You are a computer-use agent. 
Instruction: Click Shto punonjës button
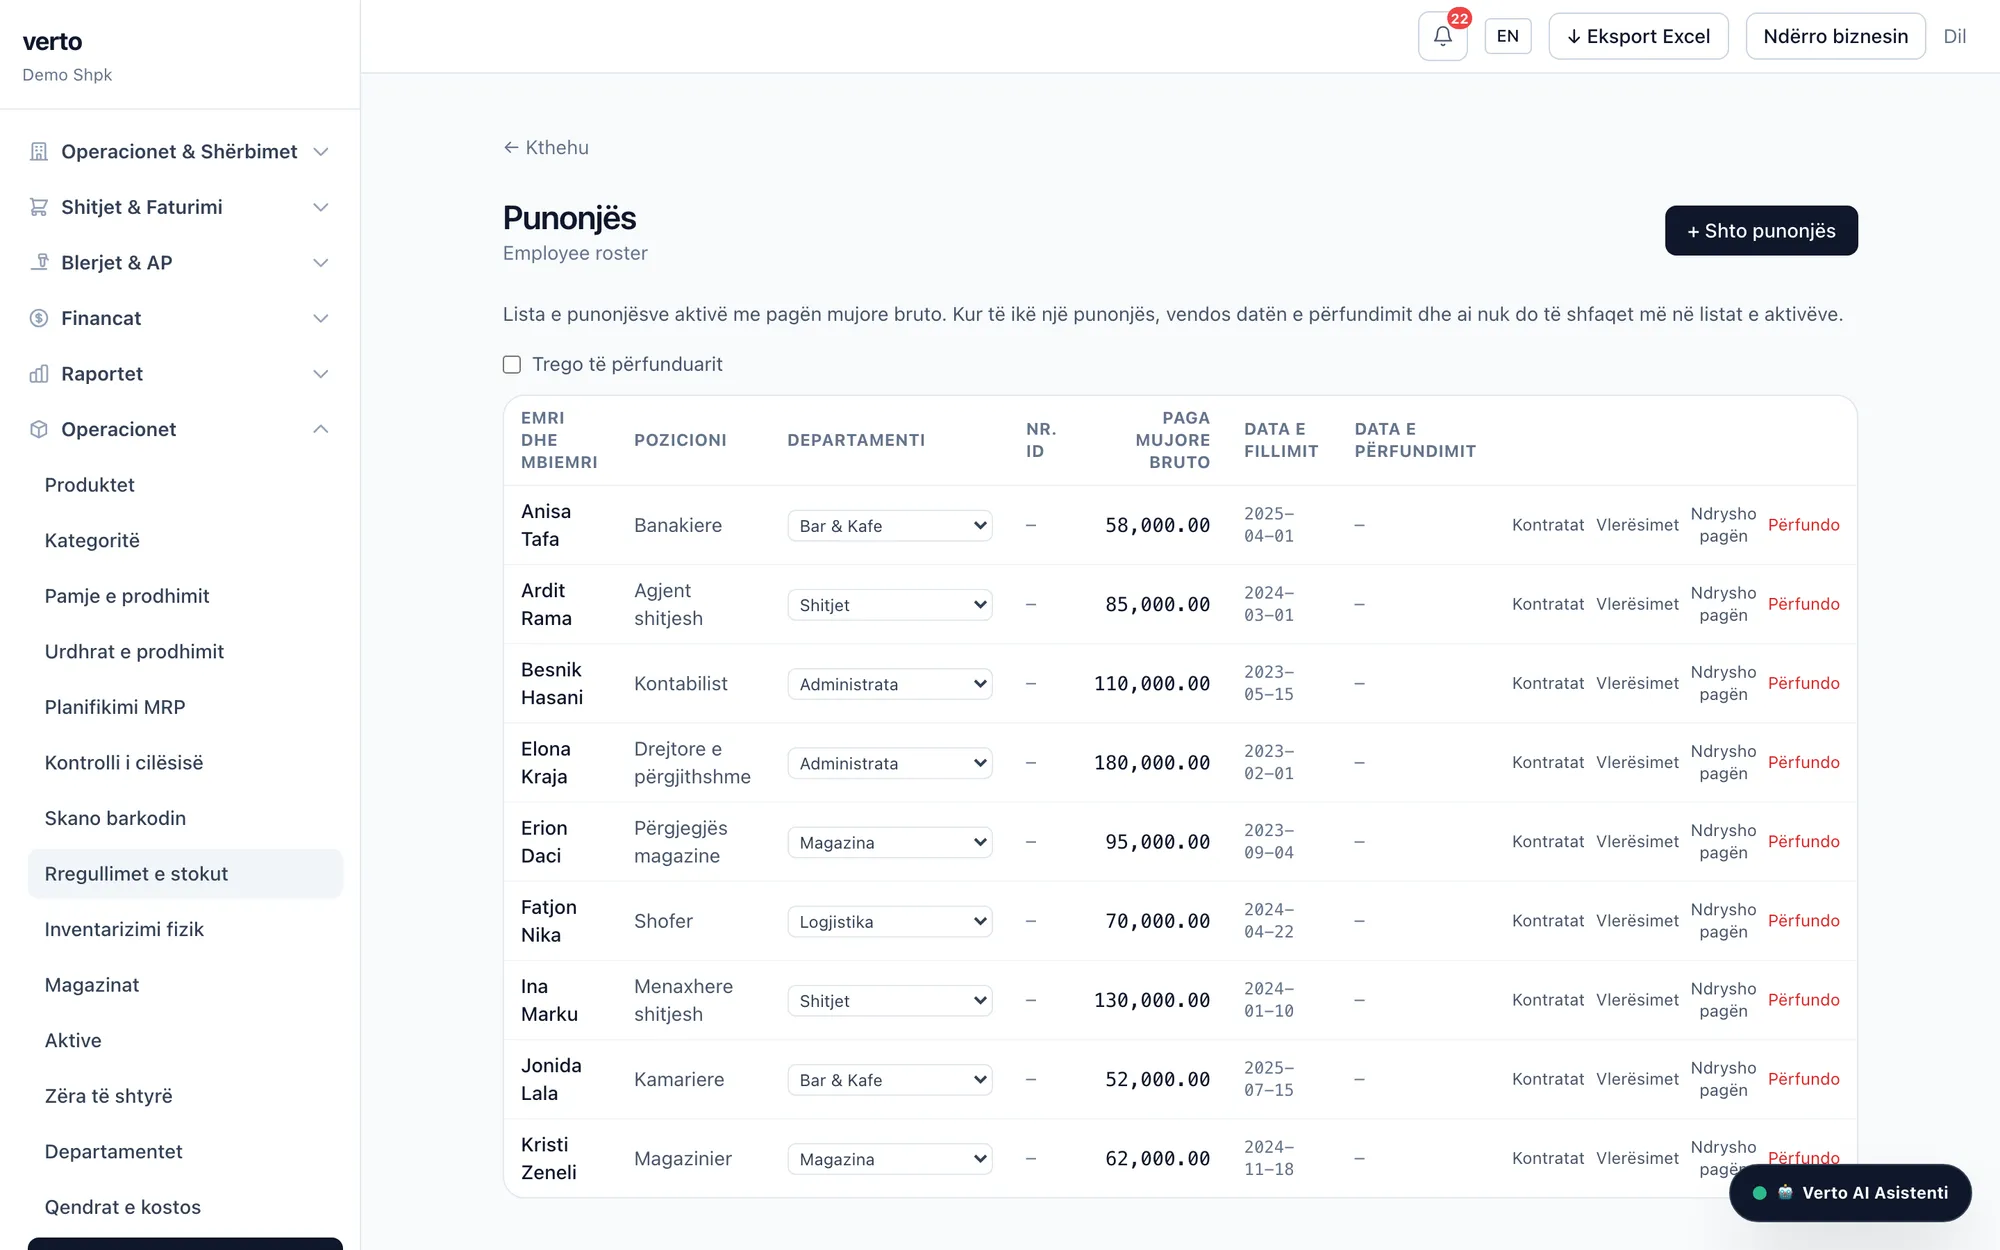(x=1761, y=231)
